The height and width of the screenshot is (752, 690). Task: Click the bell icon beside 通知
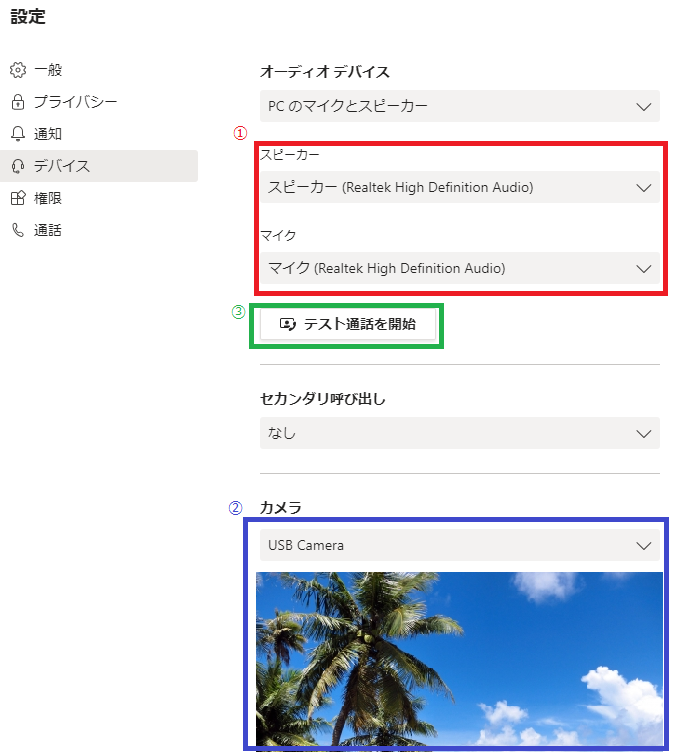(x=18, y=134)
